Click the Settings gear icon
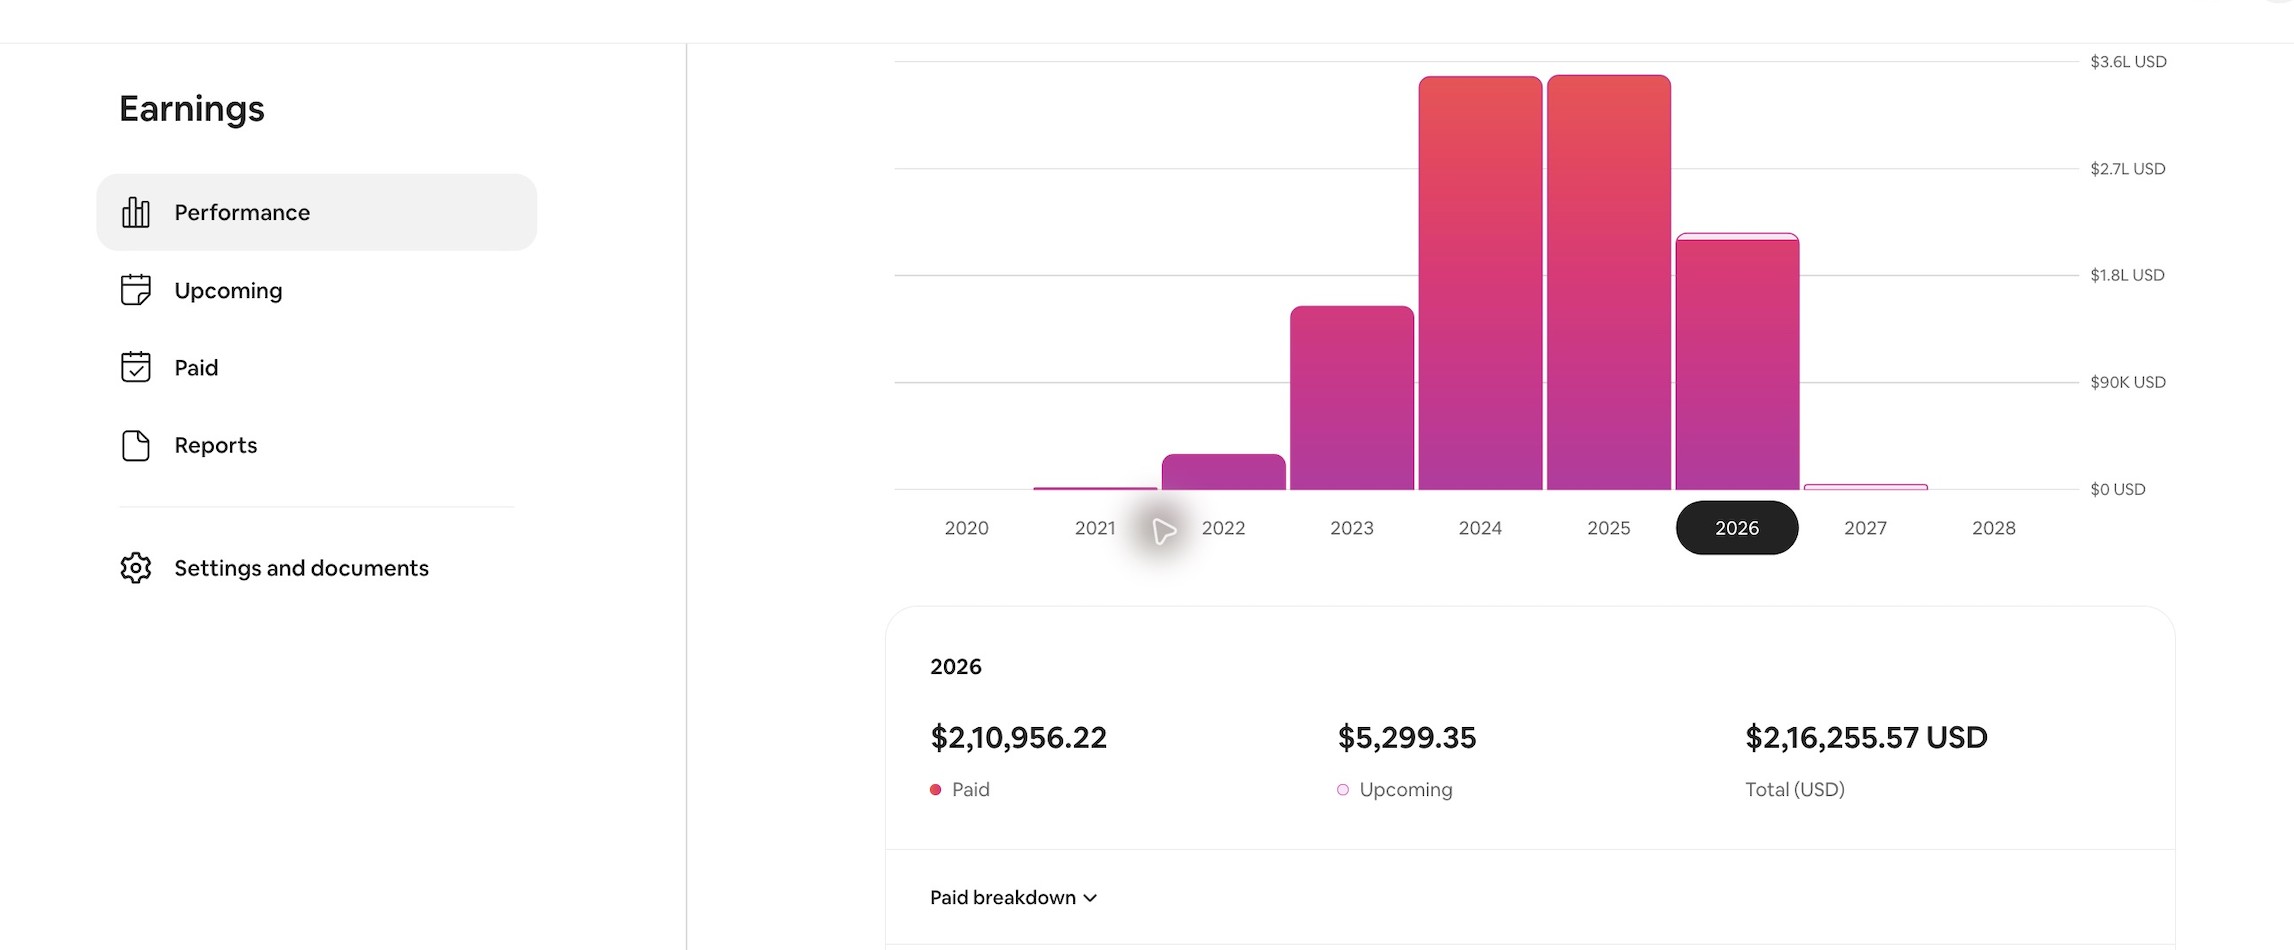This screenshot has height=950, width=2294. coord(136,568)
